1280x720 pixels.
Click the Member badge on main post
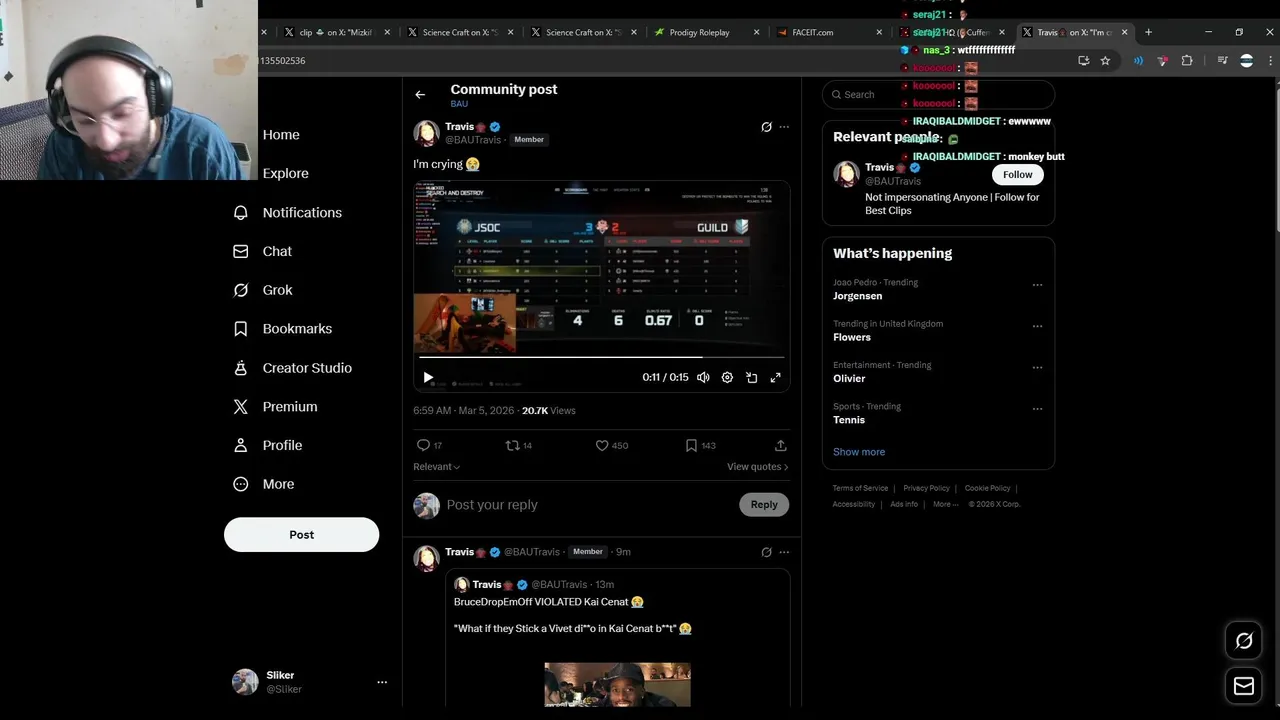(529, 140)
